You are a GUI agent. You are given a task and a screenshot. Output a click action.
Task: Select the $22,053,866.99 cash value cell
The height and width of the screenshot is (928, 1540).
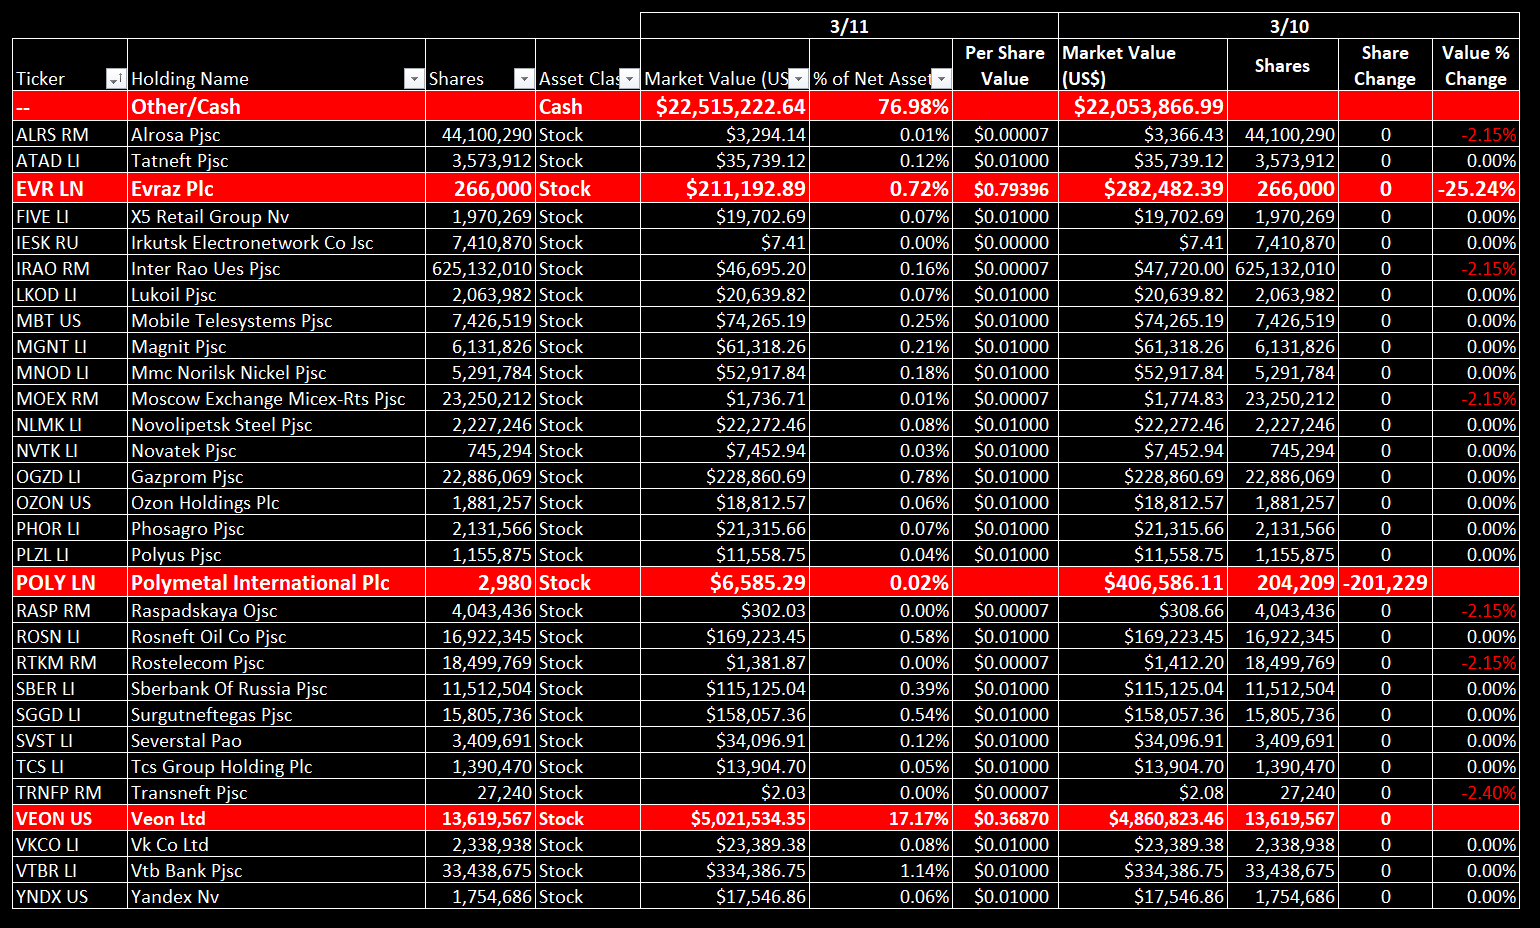[x=1143, y=107]
